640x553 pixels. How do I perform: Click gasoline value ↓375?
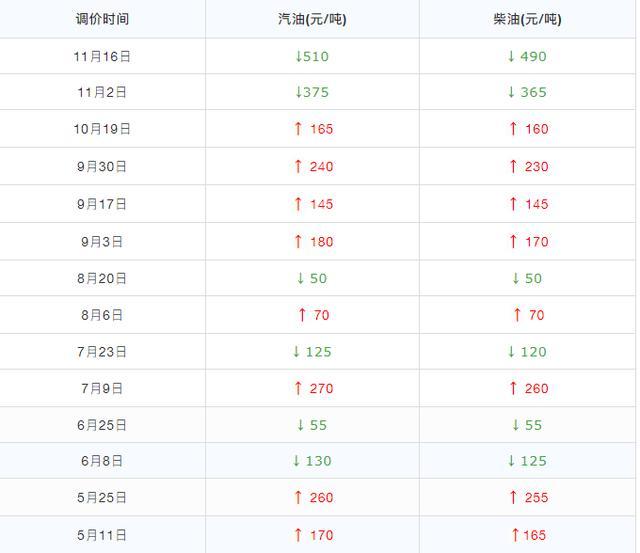(x=312, y=92)
